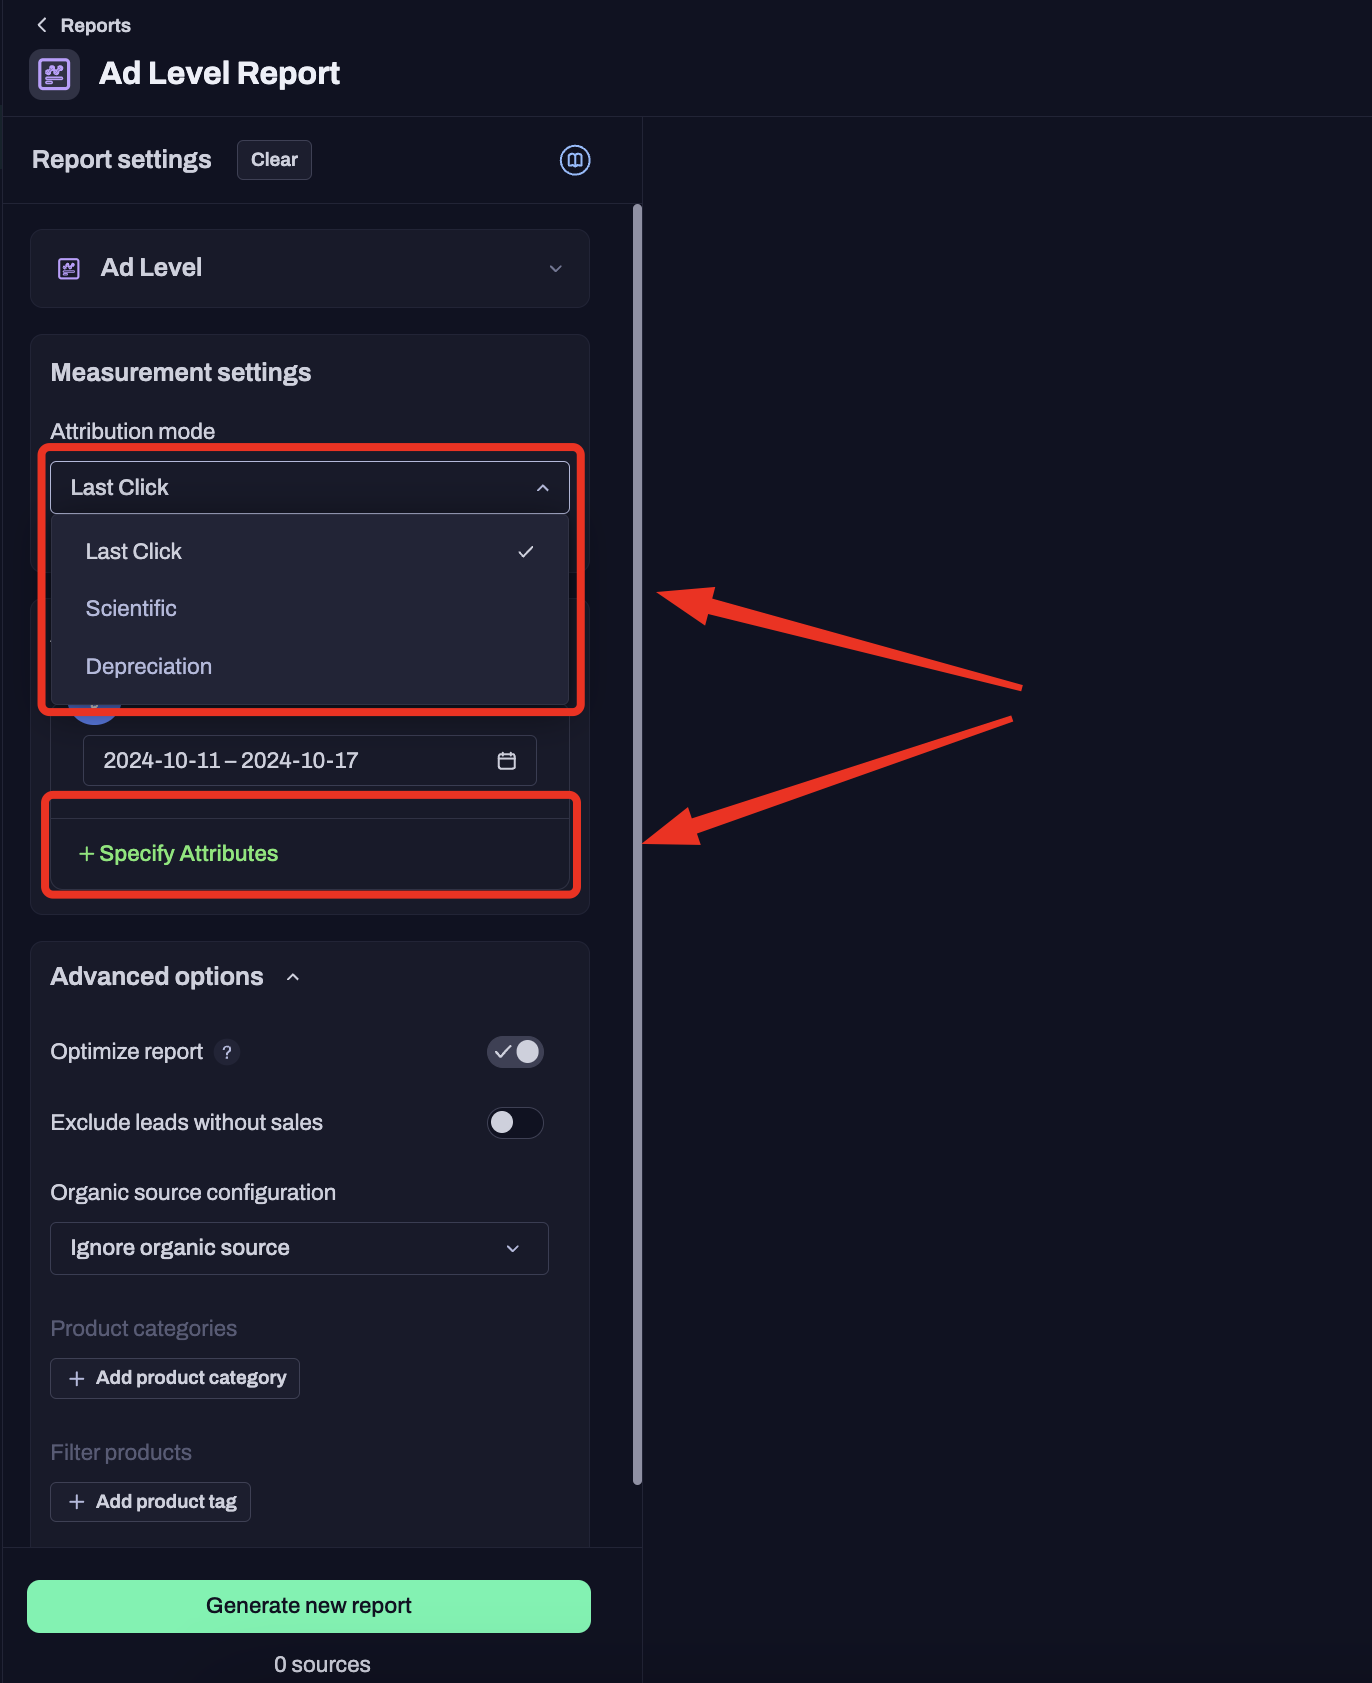Click the Clear button
Viewport: 1372px width, 1683px height.
(274, 159)
